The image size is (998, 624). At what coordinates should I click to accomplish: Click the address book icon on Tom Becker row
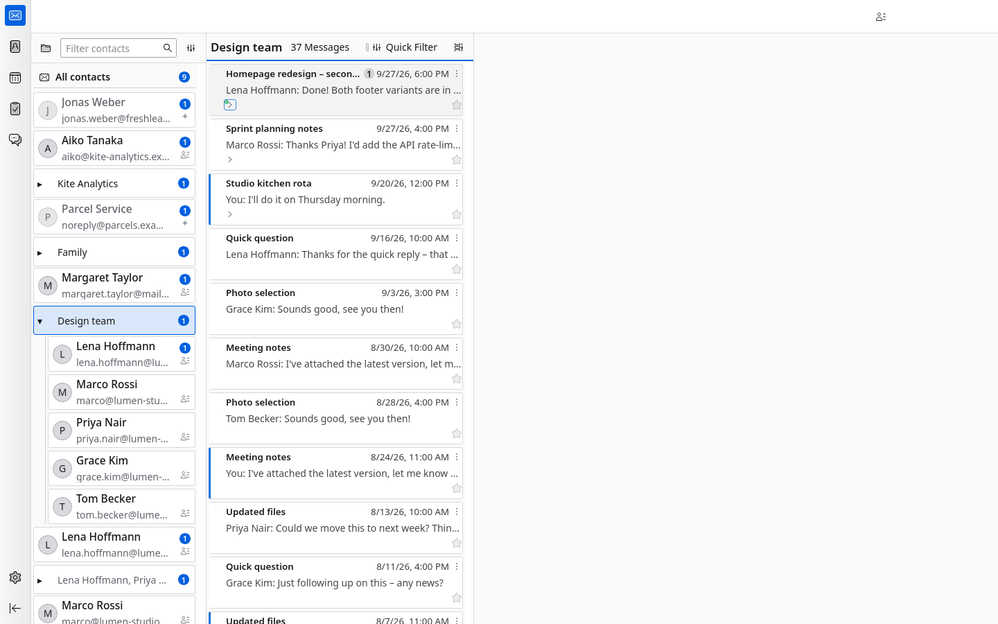point(185,513)
